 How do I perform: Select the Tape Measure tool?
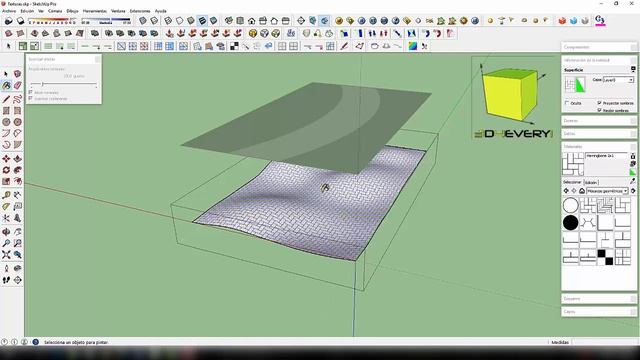[x=6, y=195]
